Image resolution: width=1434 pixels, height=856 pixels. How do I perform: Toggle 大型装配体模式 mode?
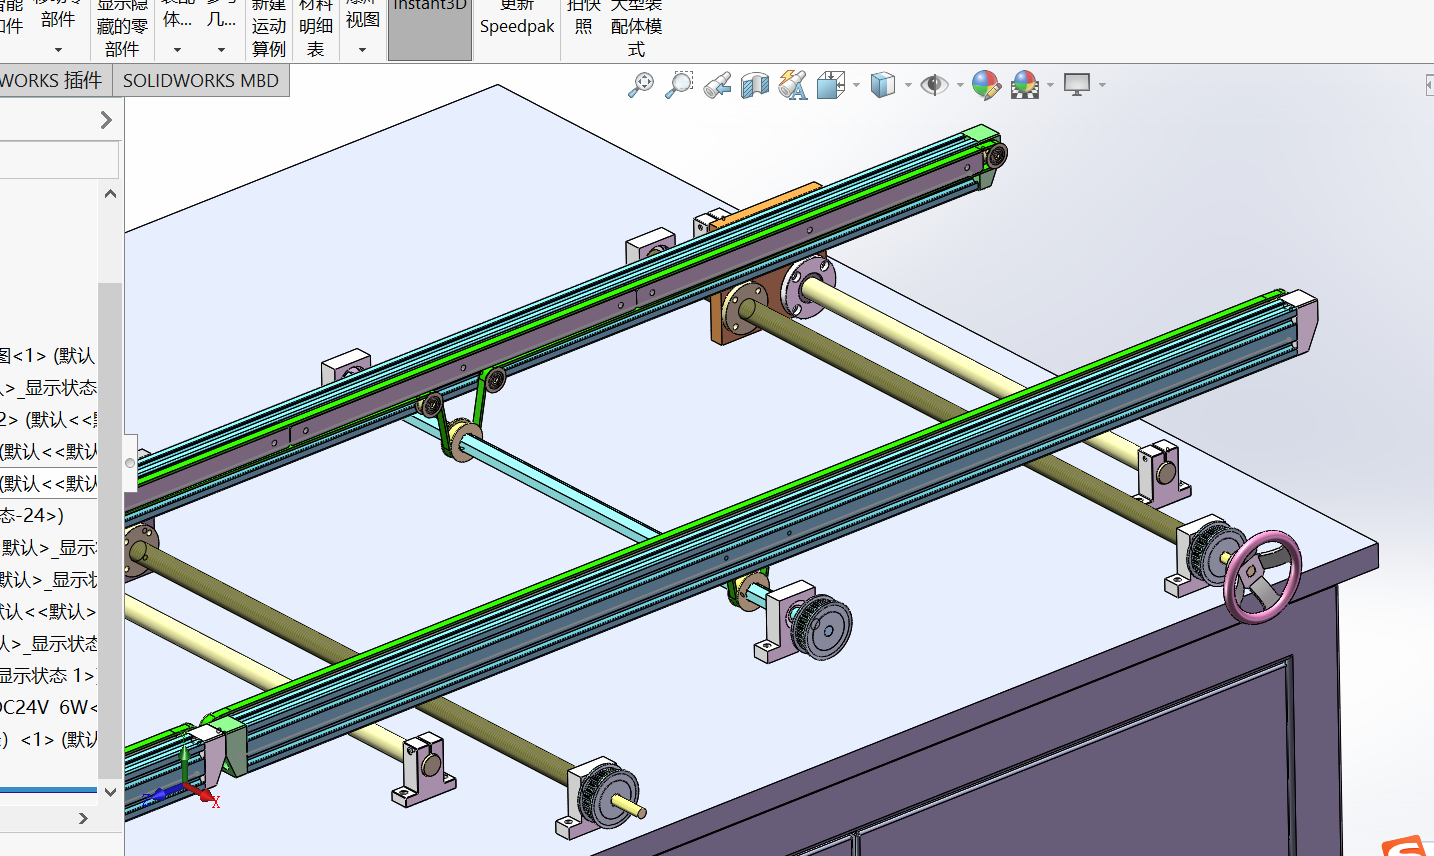click(x=636, y=28)
